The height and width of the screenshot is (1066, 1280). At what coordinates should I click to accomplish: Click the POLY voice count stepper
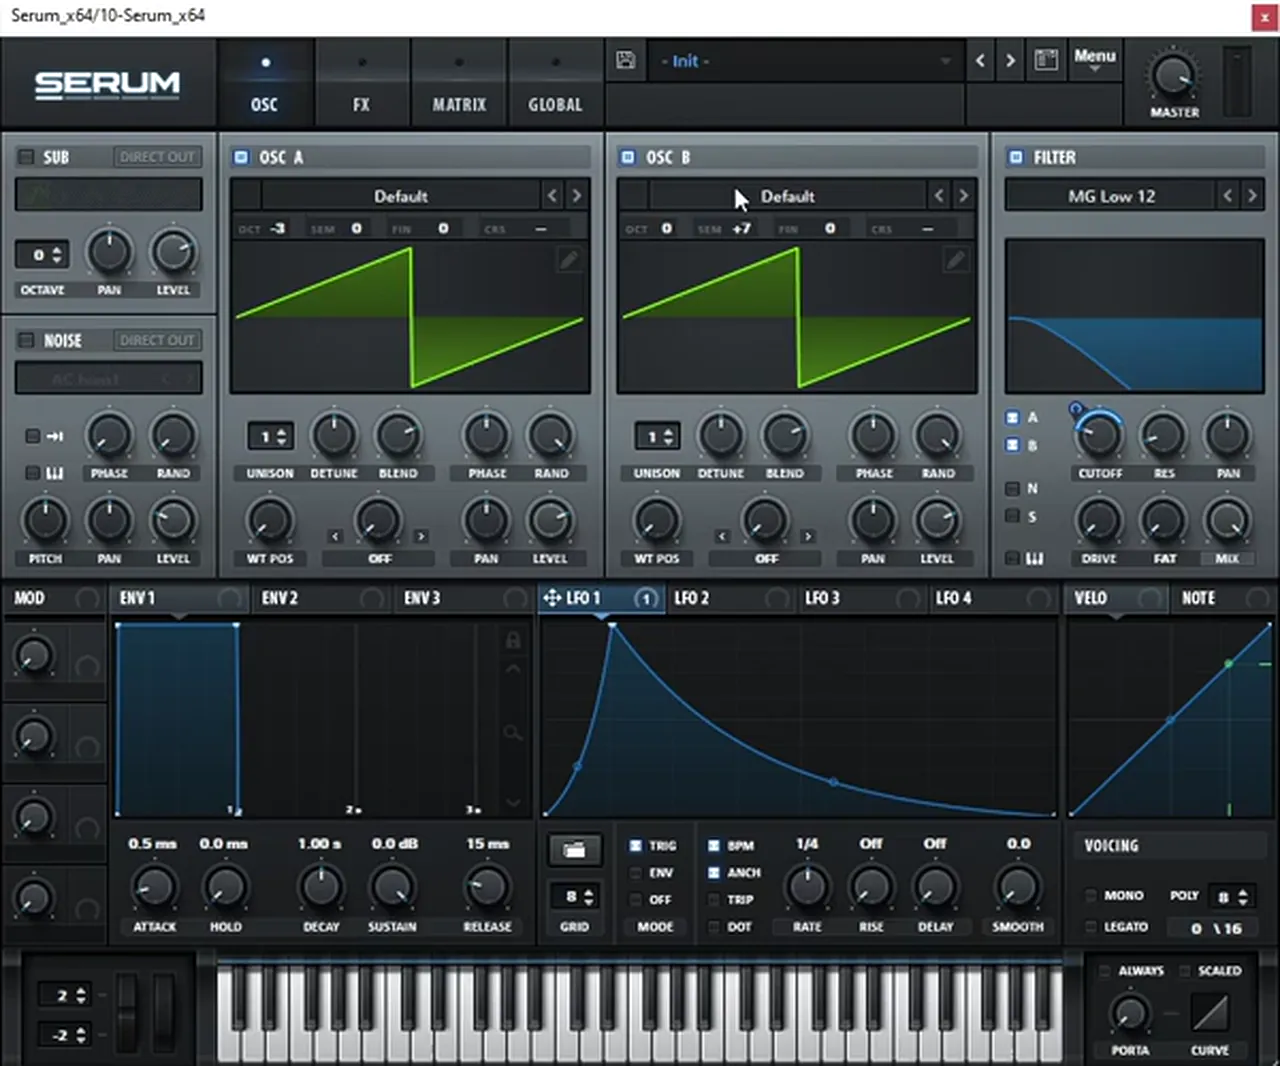click(1230, 897)
